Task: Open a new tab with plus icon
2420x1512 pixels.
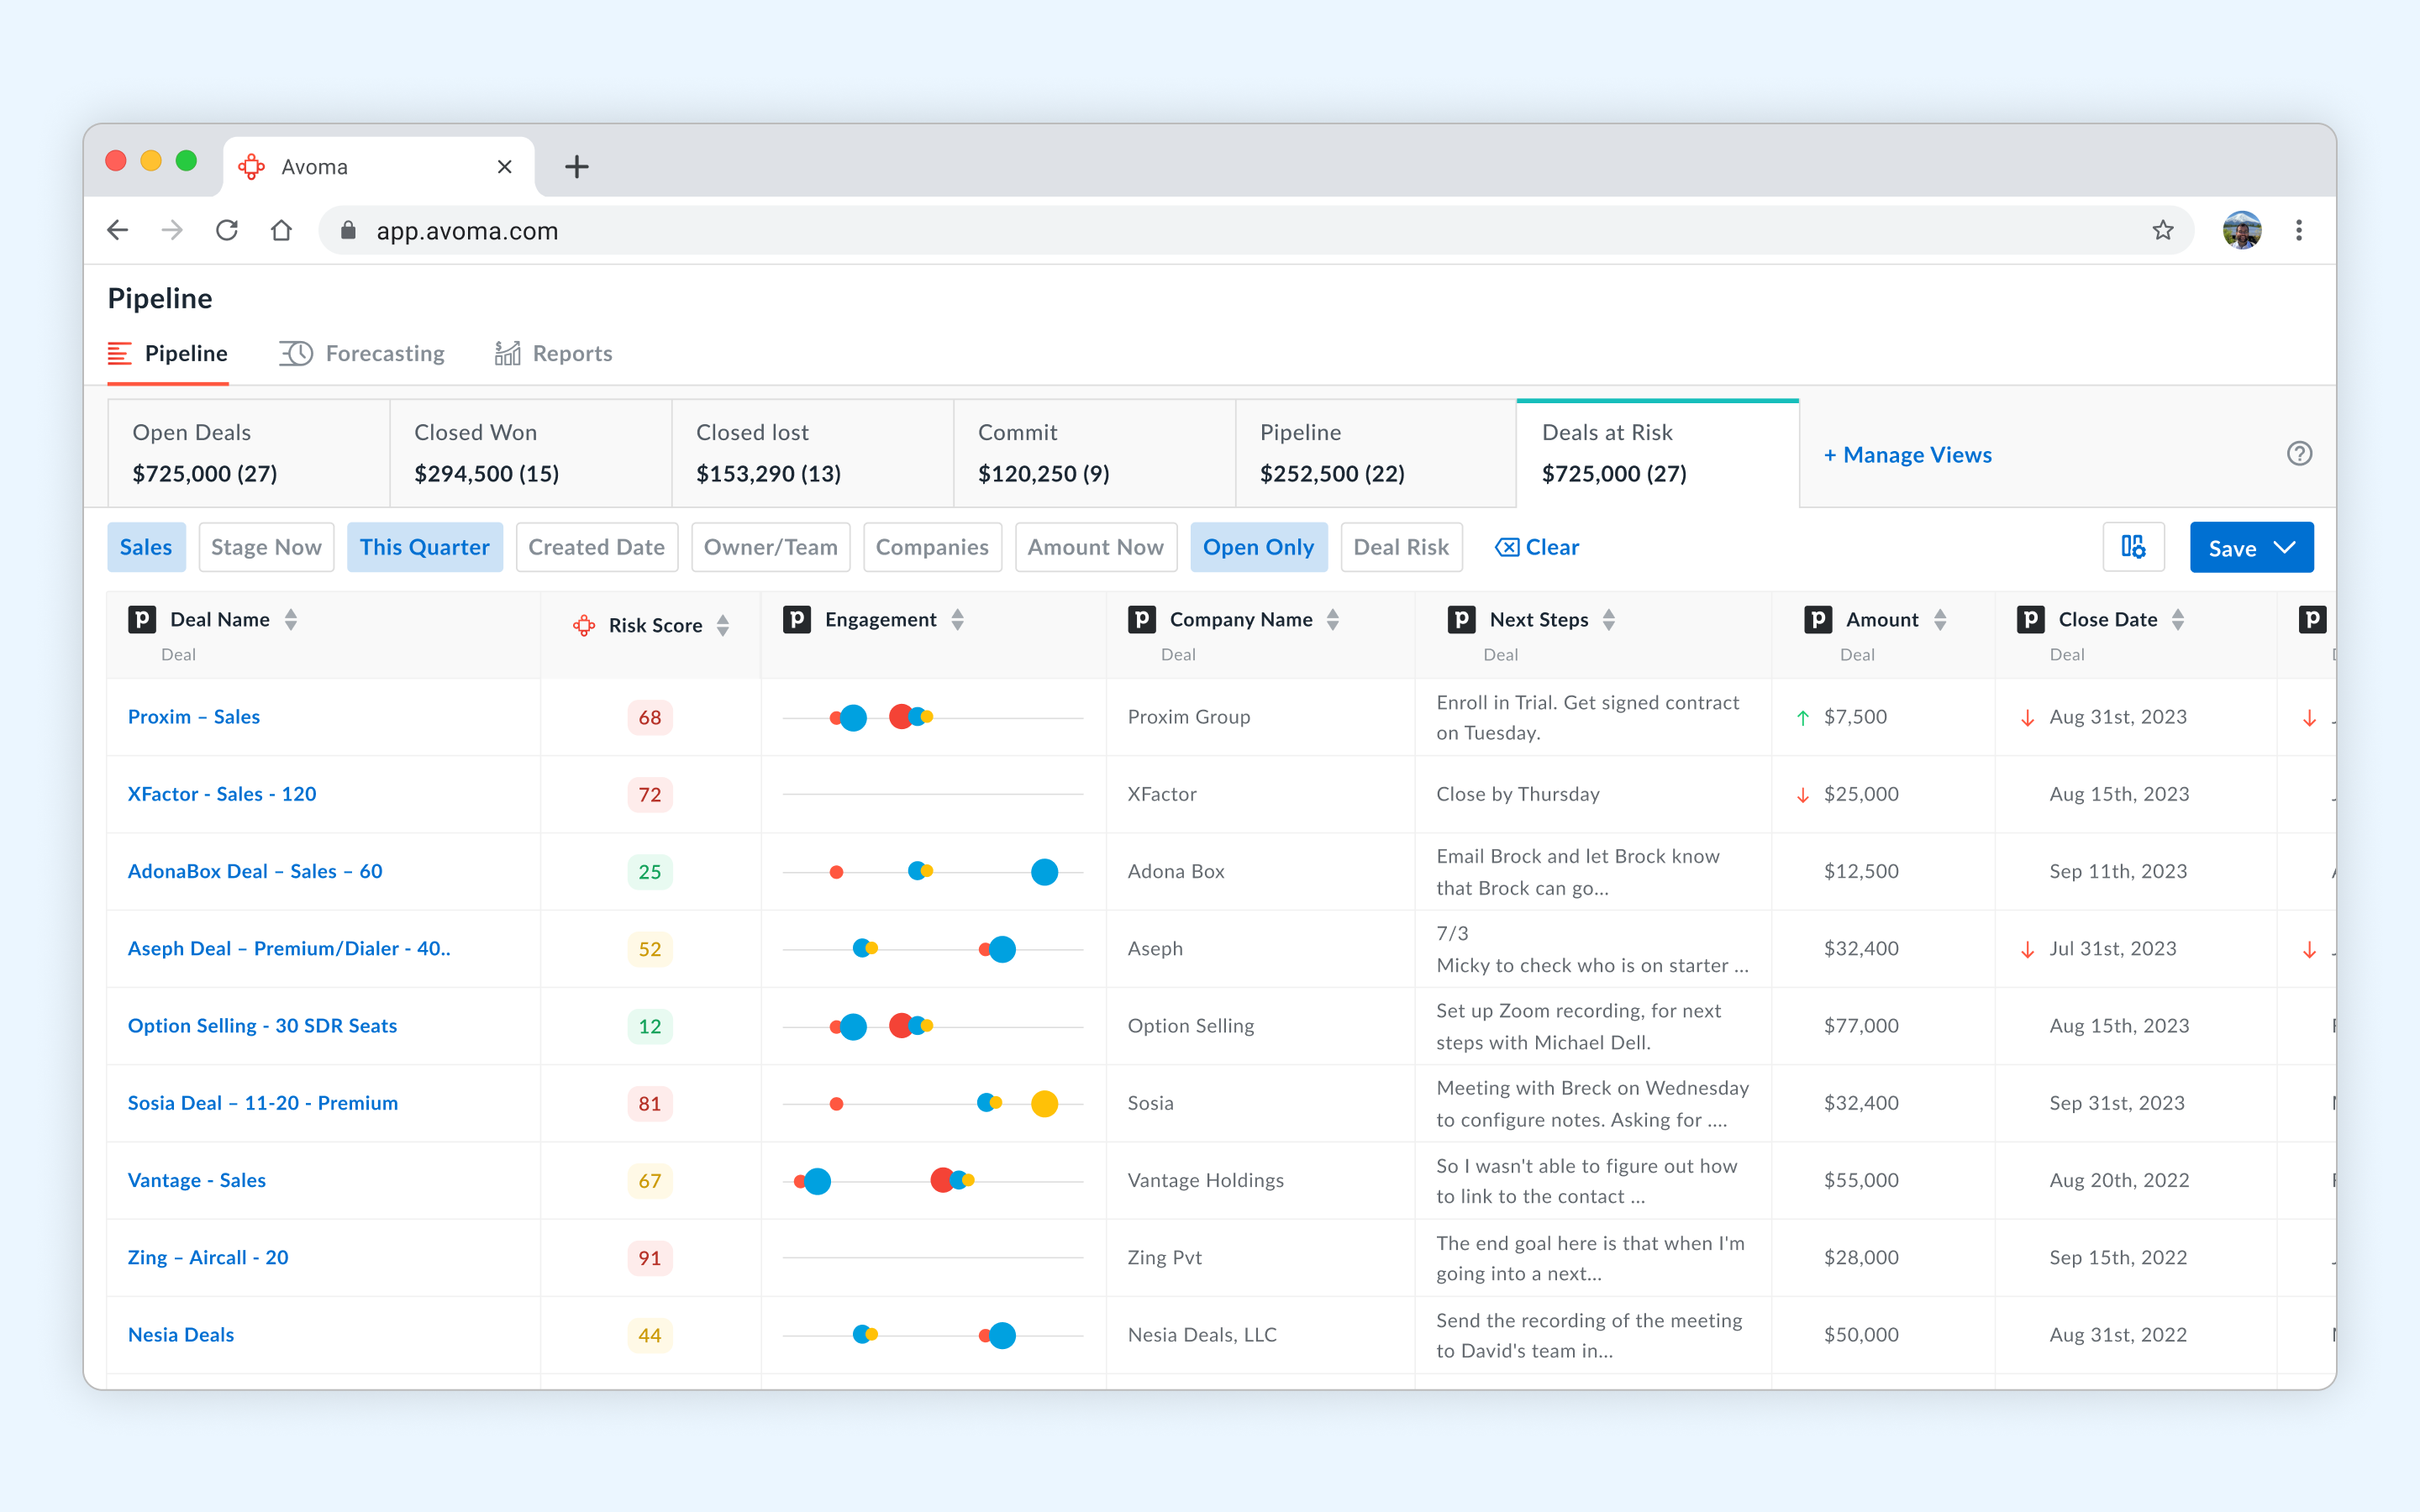Action: point(577,167)
